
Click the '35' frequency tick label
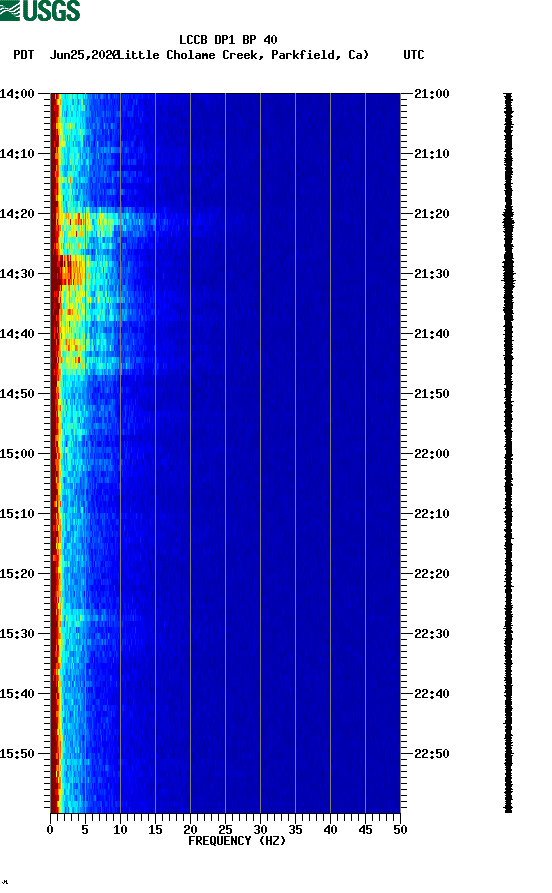coord(295,829)
